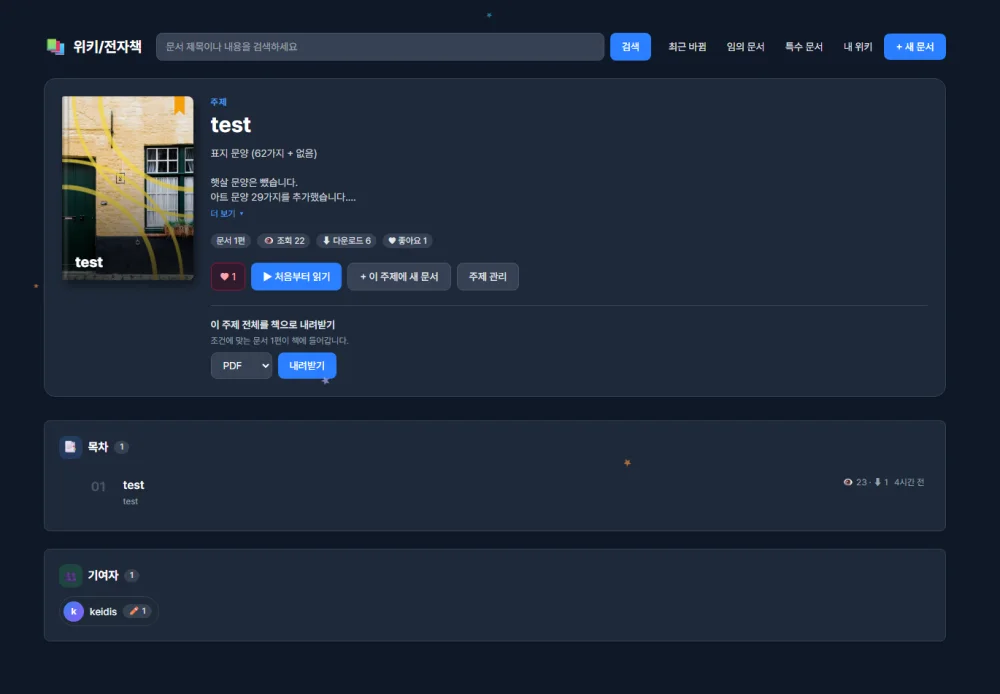The width and height of the screenshot is (1000, 694).
Task: Click the 검색 button
Action: 630,47
